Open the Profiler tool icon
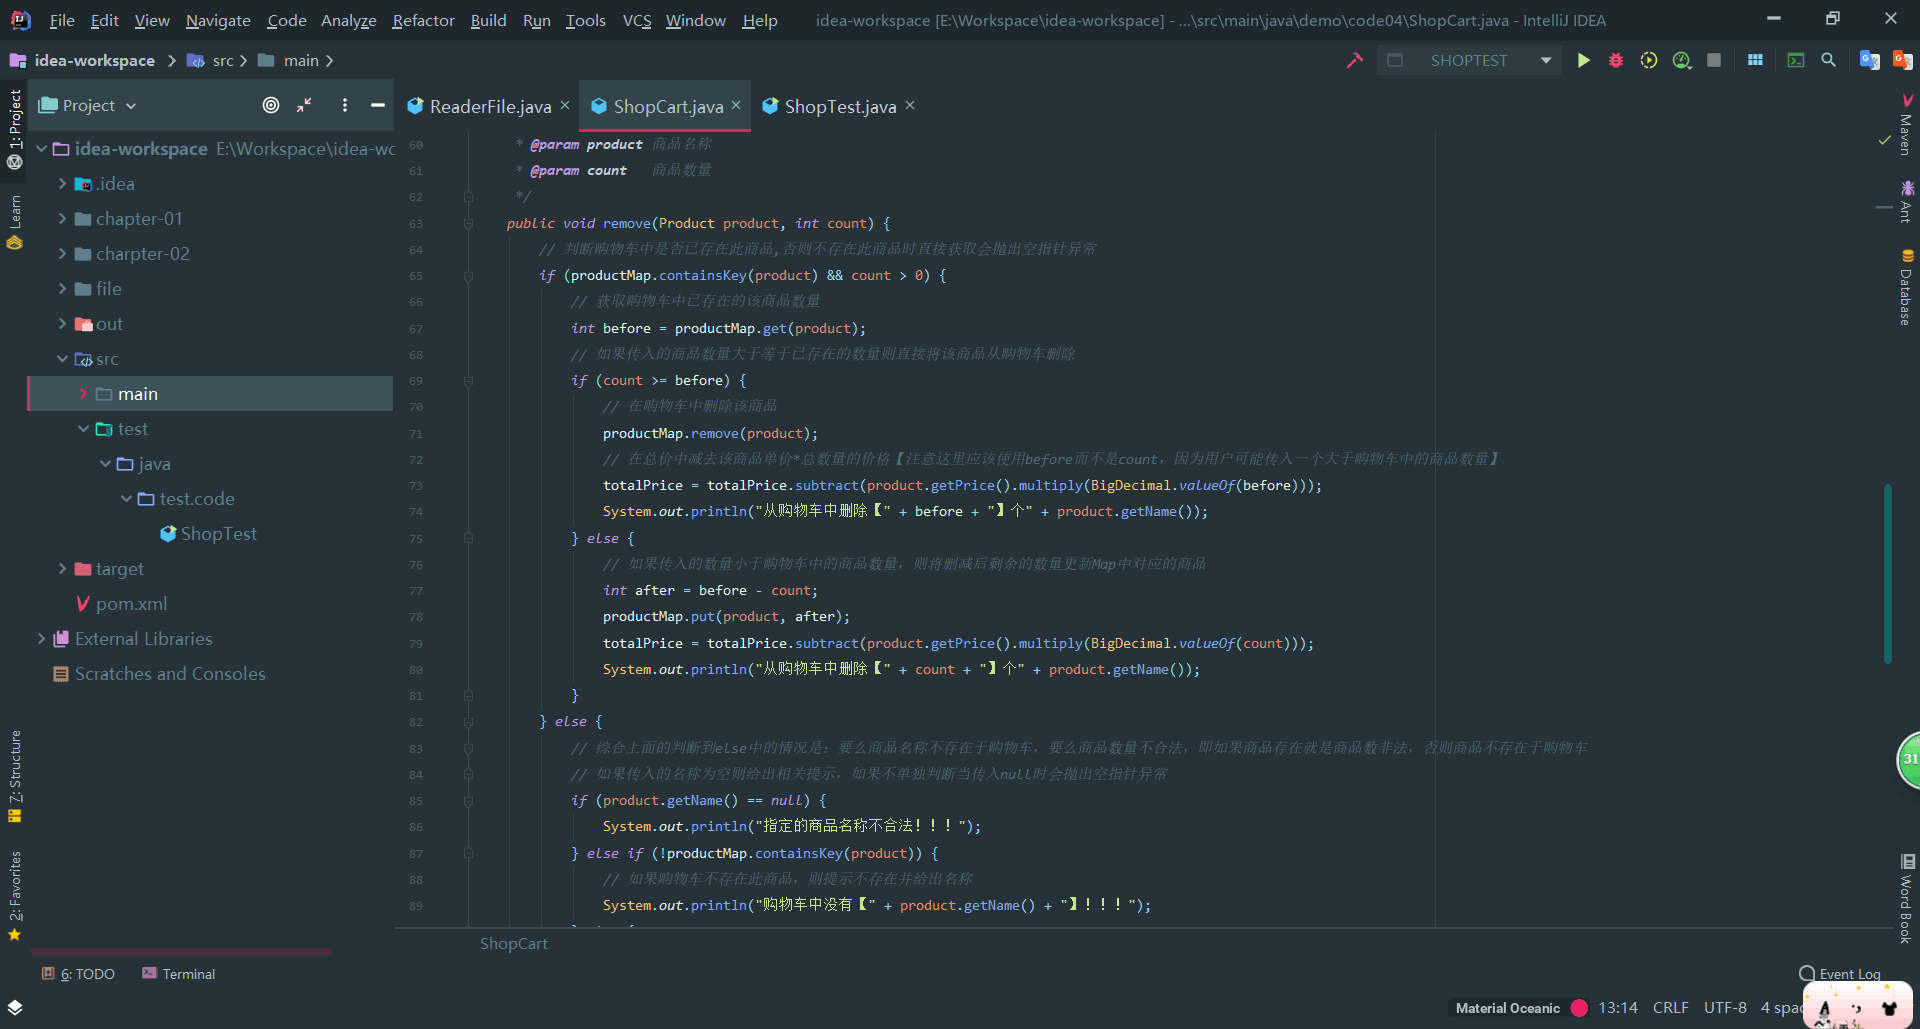This screenshot has height=1029, width=1920. tap(1681, 60)
